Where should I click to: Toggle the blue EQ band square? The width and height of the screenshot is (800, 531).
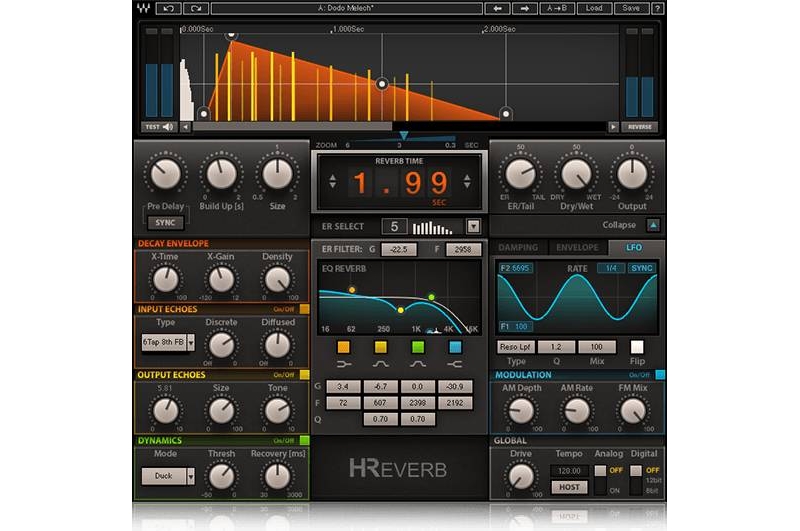(x=455, y=347)
